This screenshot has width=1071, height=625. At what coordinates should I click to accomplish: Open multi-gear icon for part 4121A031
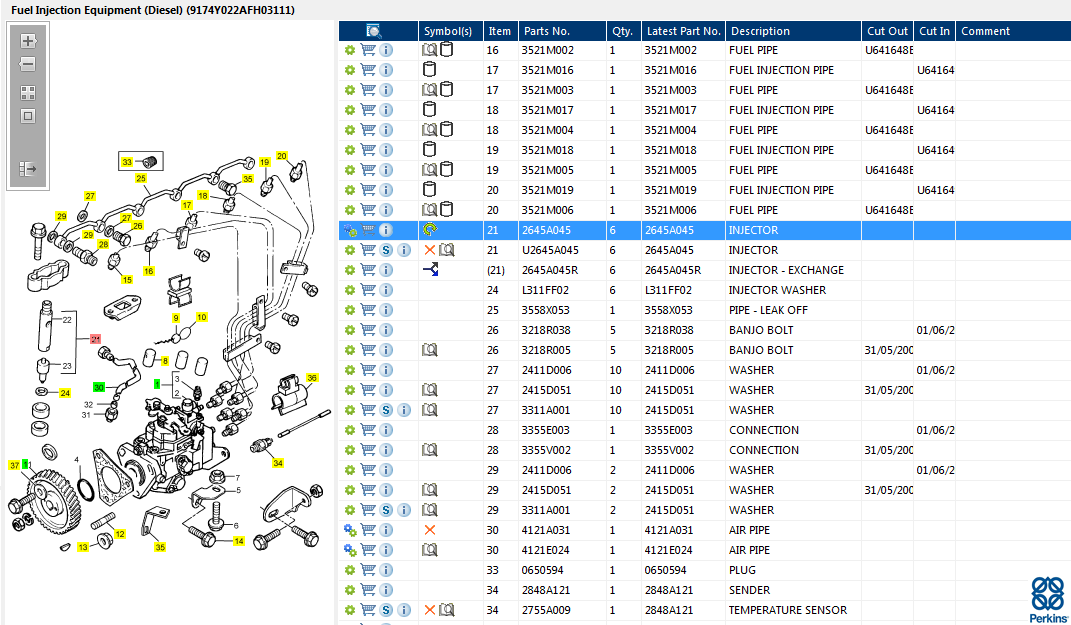[350, 530]
